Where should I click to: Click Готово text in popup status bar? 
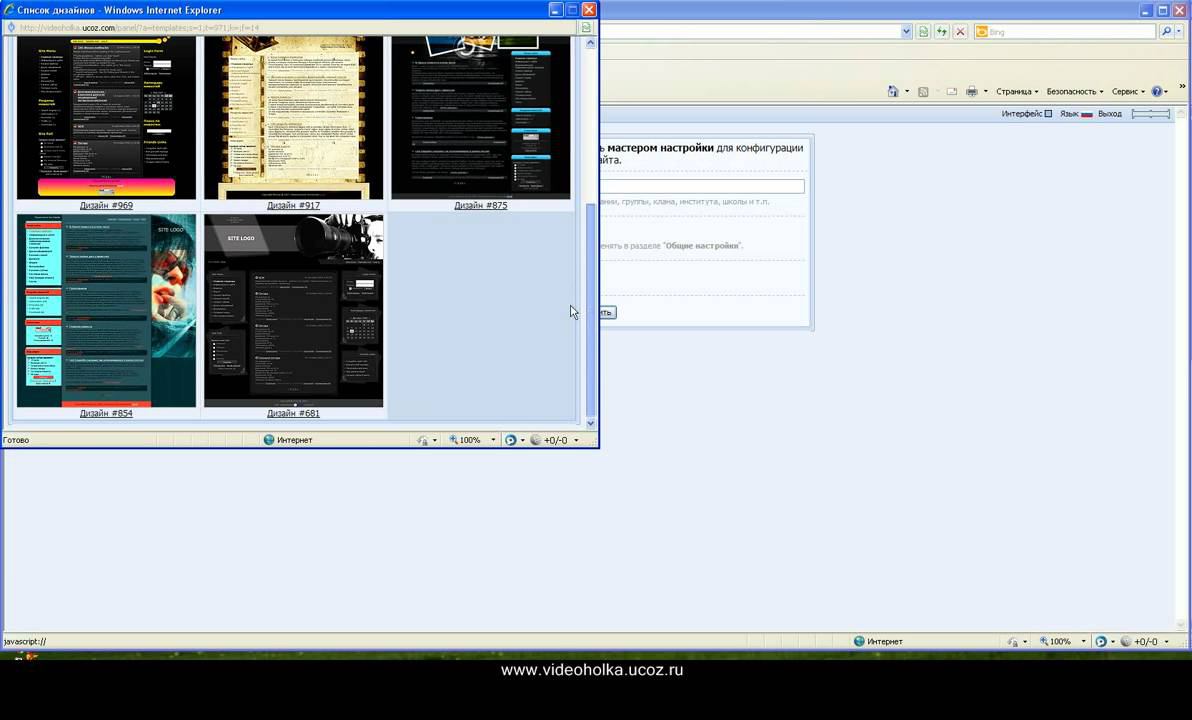click(16, 440)
